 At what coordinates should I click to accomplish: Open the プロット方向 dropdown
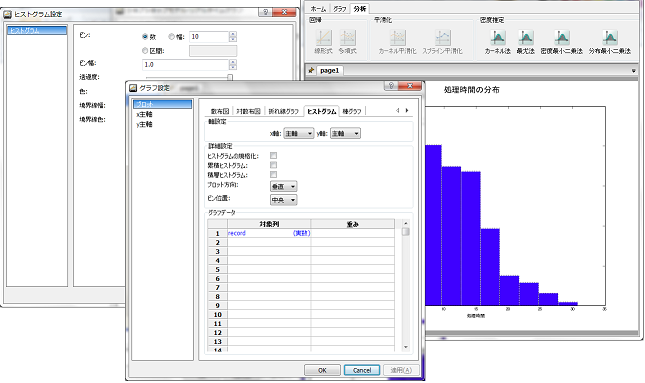point(283,186)
